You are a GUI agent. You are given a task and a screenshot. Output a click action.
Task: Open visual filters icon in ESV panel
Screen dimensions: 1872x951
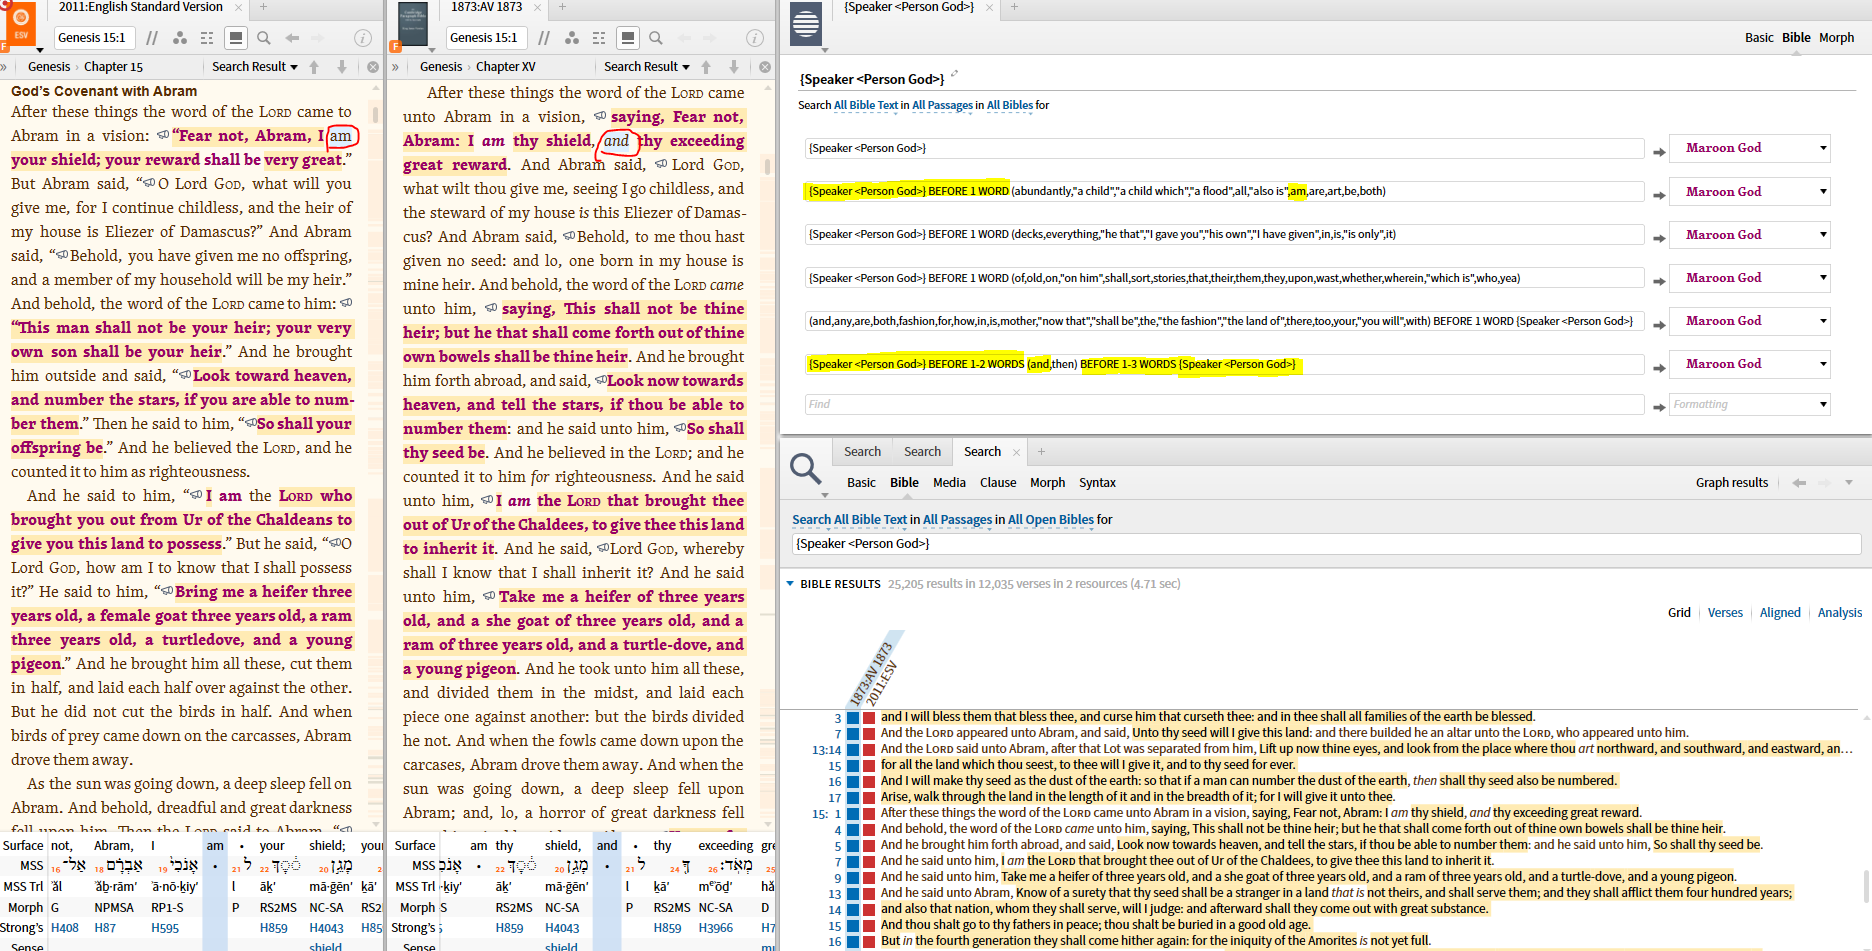click(180, 38)
